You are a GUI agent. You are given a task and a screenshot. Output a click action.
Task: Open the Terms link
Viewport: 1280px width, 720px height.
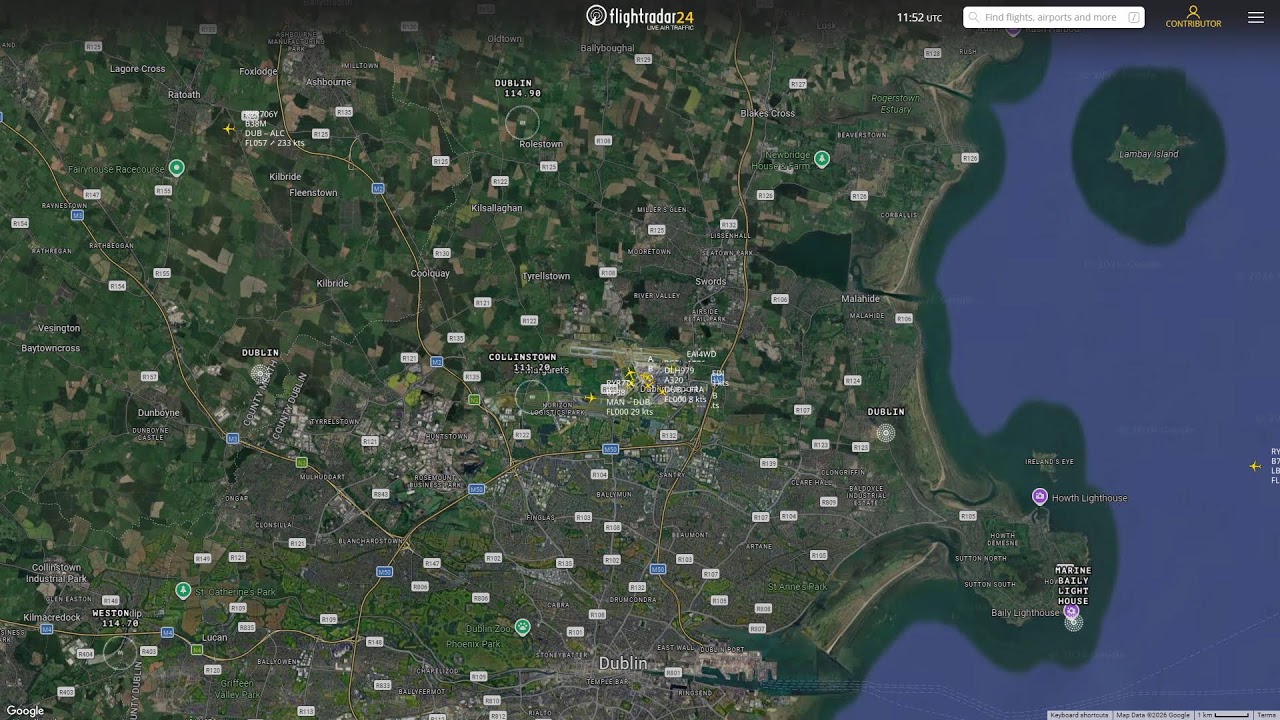tap(1267, 715)
